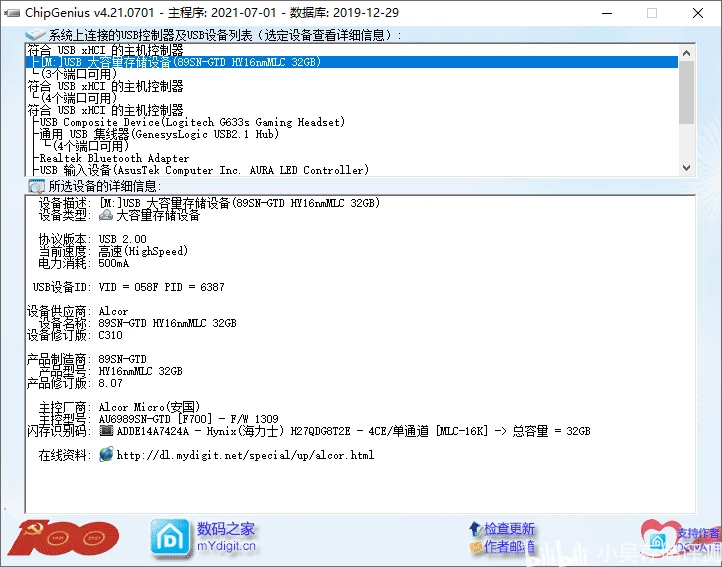Viewport: 722px width, 567px height.
Task: Select the AURA LED Controller device
Action: pos(204,170)
